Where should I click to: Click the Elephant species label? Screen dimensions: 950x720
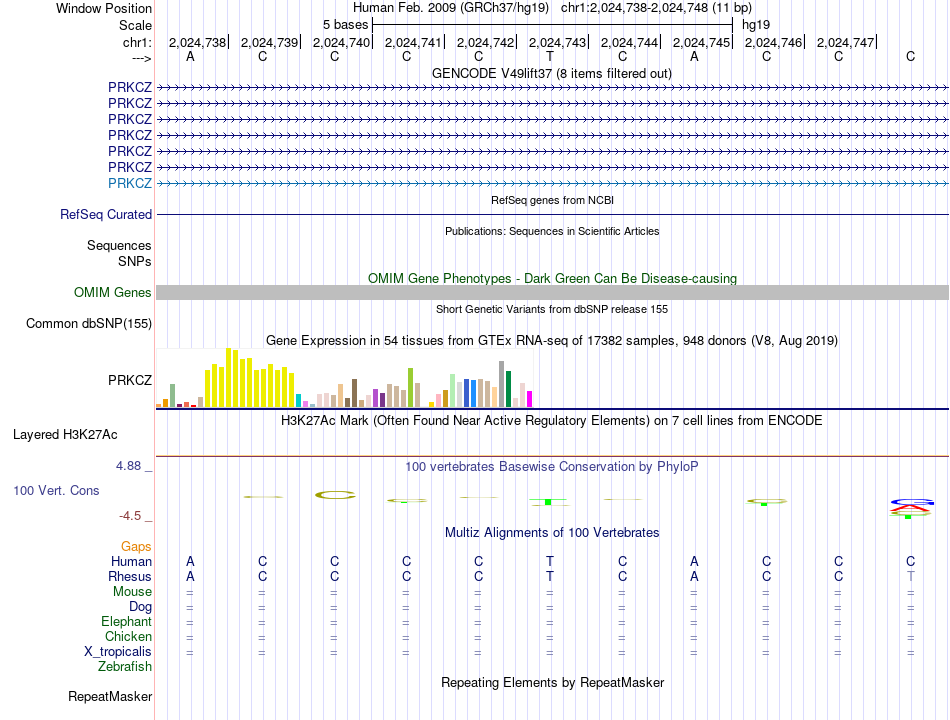point(126,622)
